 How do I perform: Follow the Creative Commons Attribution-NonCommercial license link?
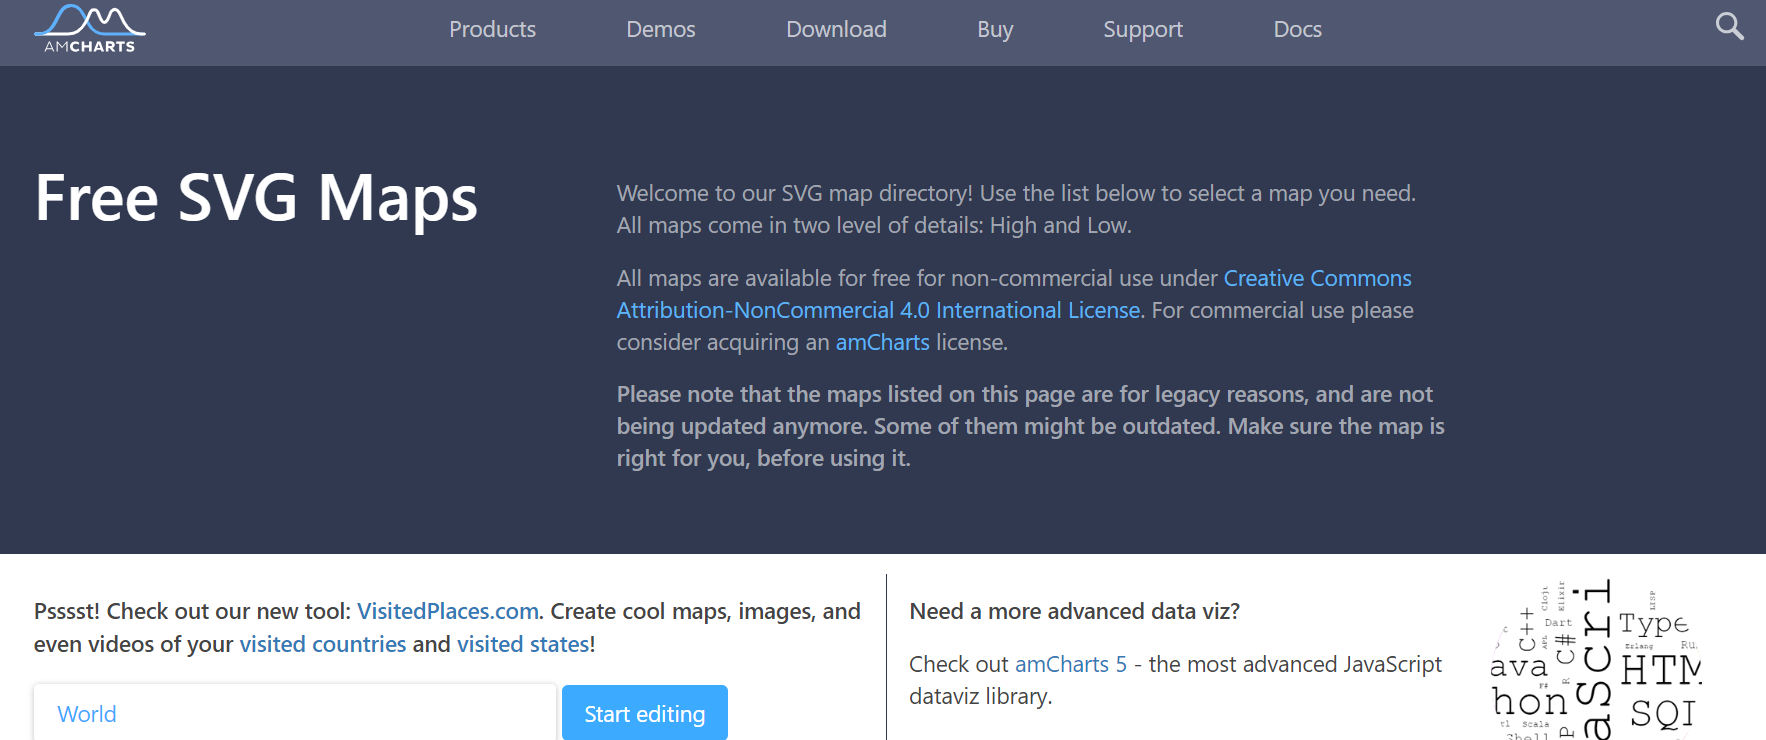click(x=1014, y=294)
